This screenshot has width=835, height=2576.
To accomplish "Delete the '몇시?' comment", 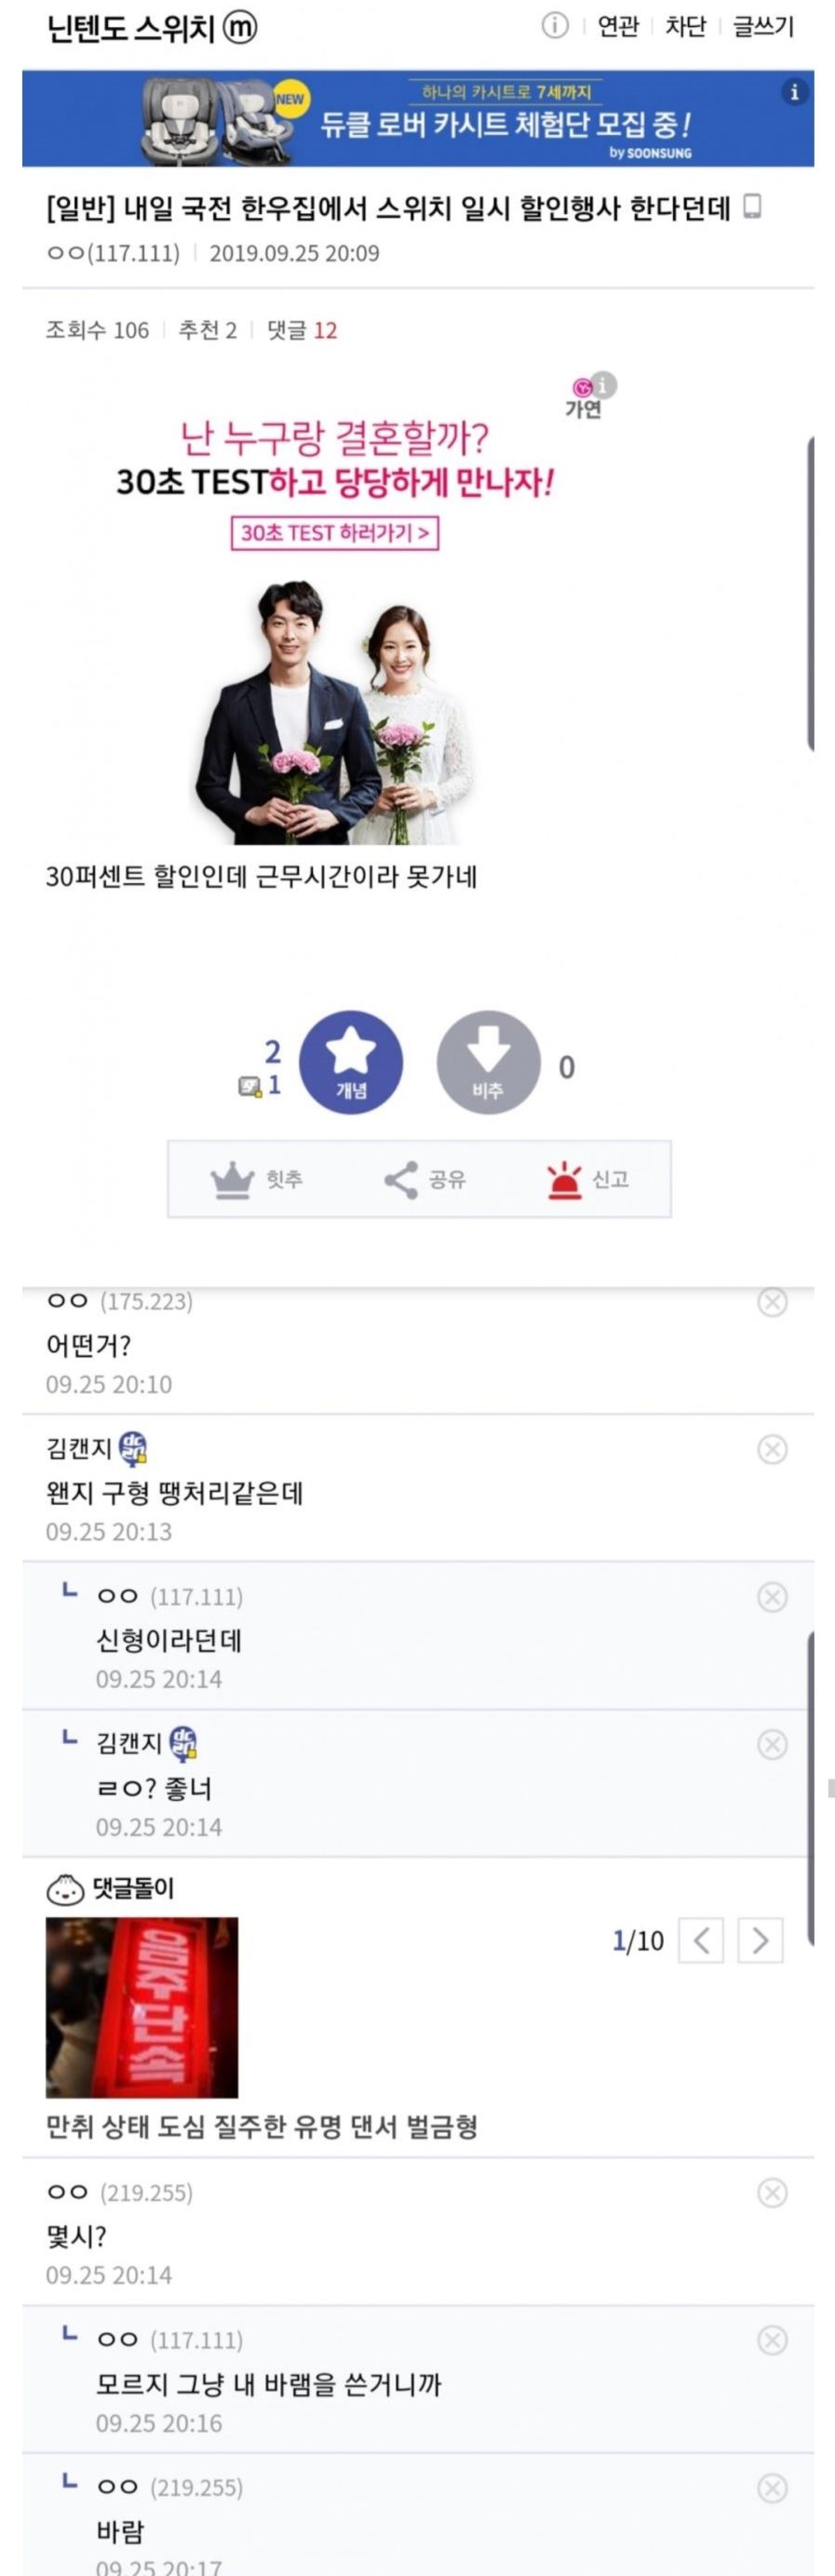I will (x=772, y=2193).
